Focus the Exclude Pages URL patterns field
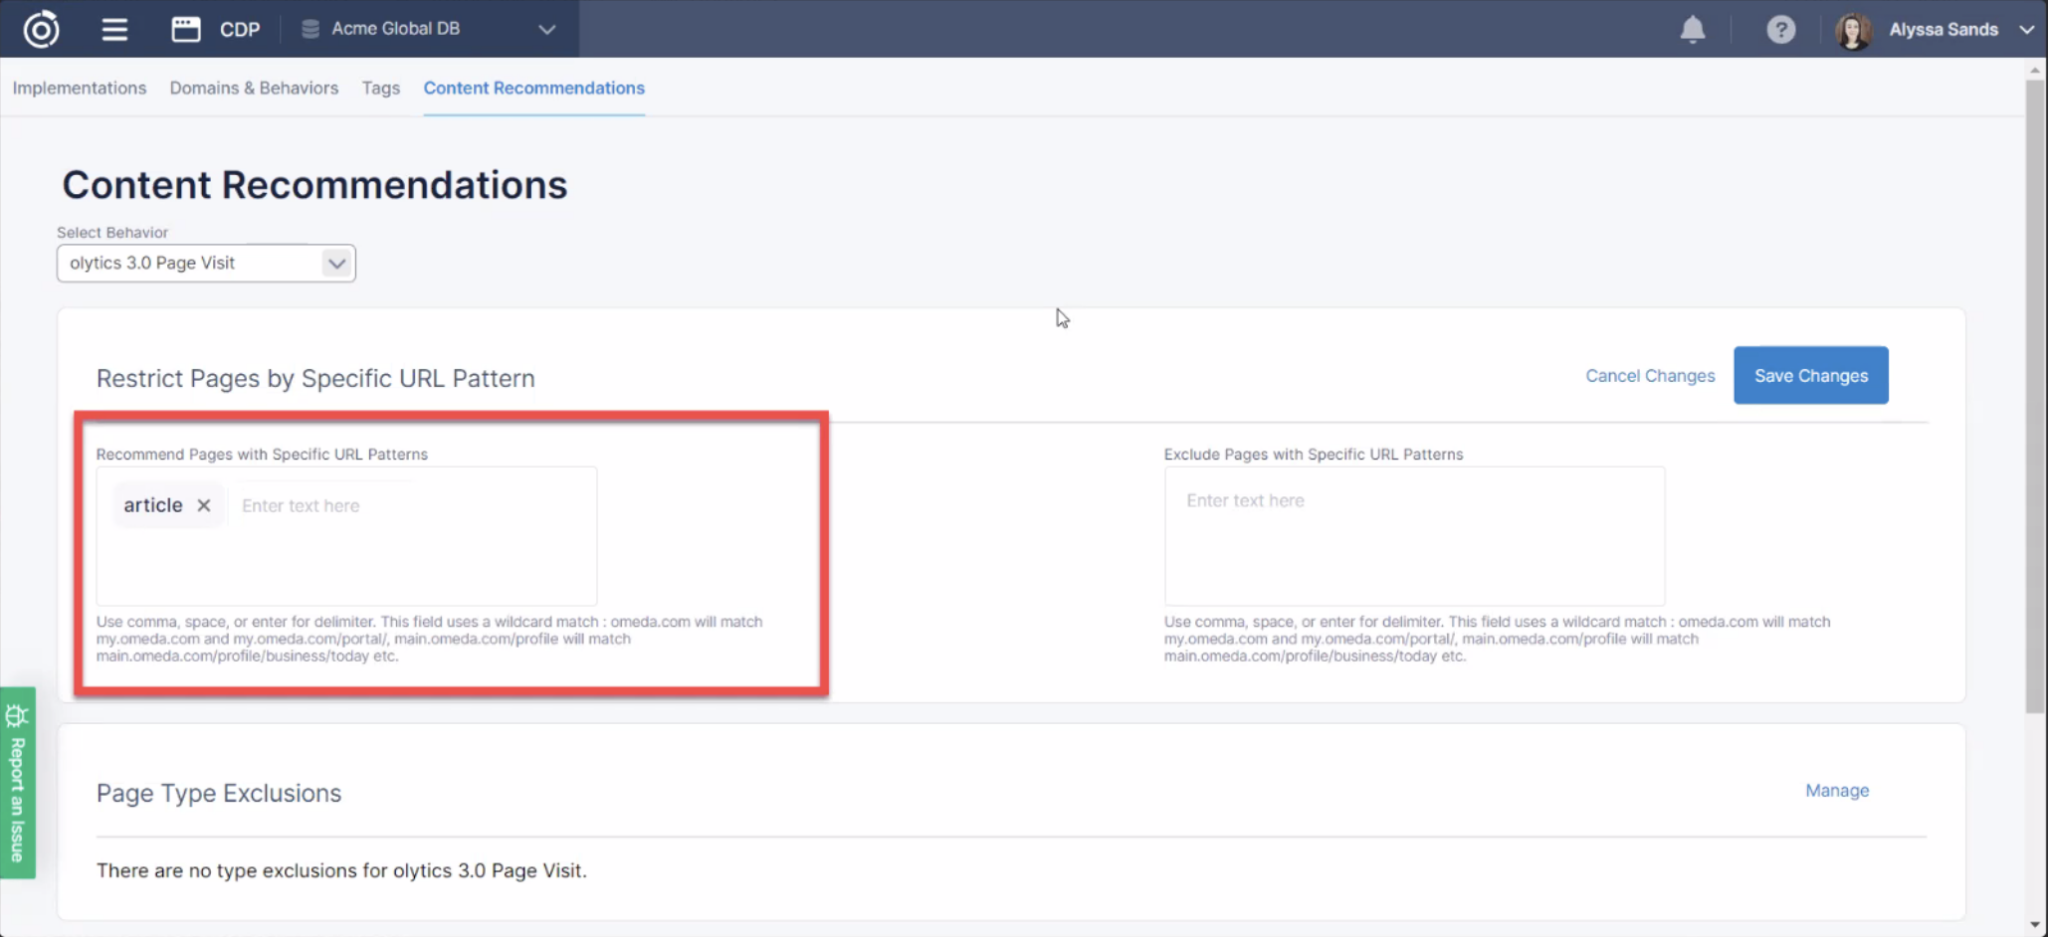Screen dimensions: 2048x937 [1413, 535]
